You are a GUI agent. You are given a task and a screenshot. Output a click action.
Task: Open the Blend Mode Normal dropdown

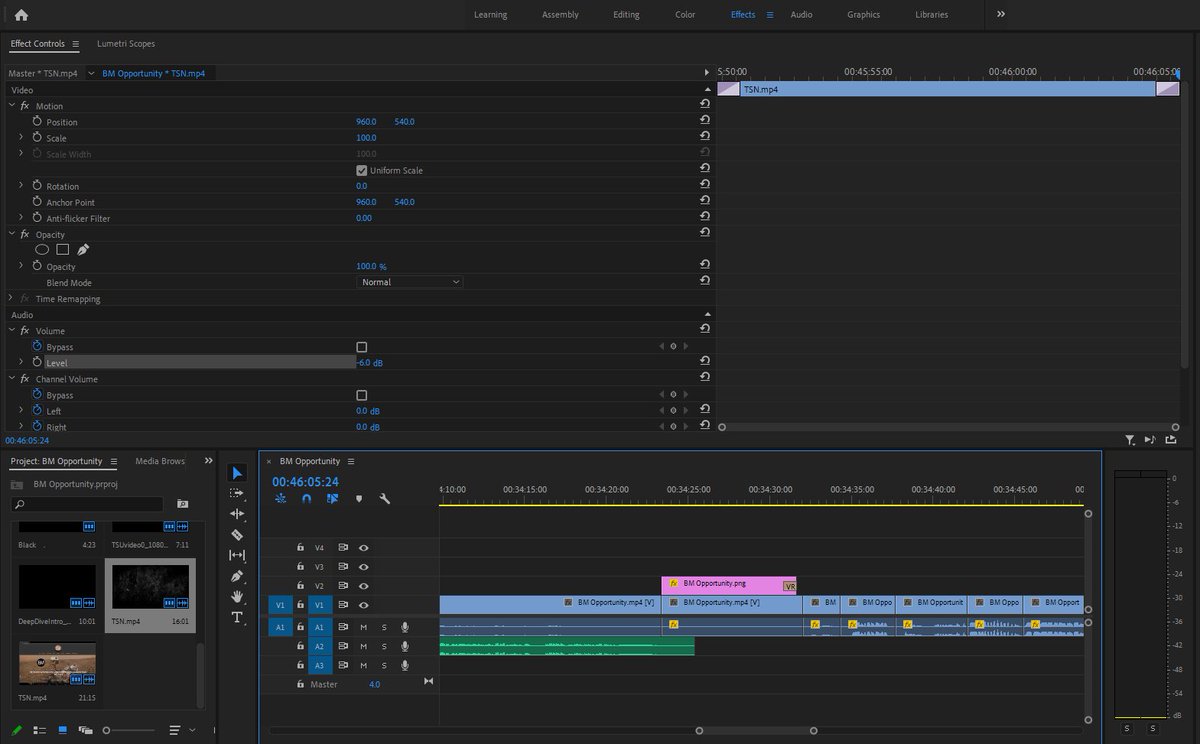point(411,282)
